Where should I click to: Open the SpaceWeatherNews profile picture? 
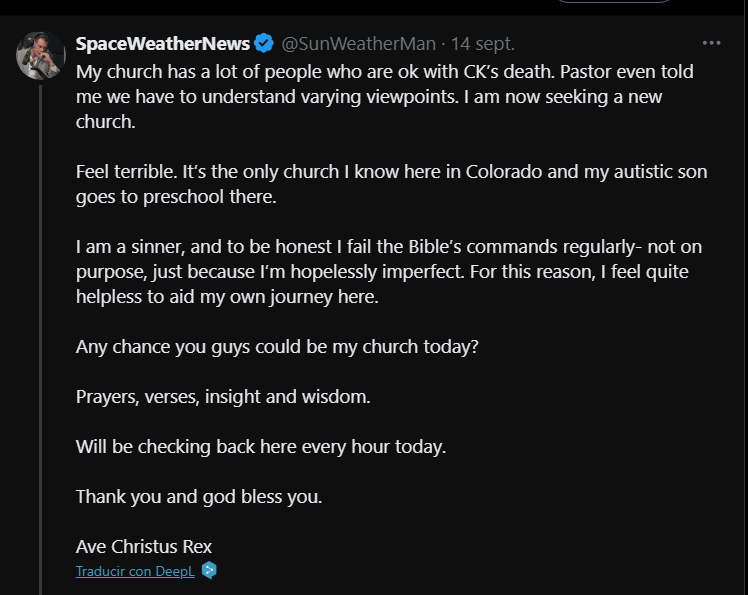click(41, 55)
